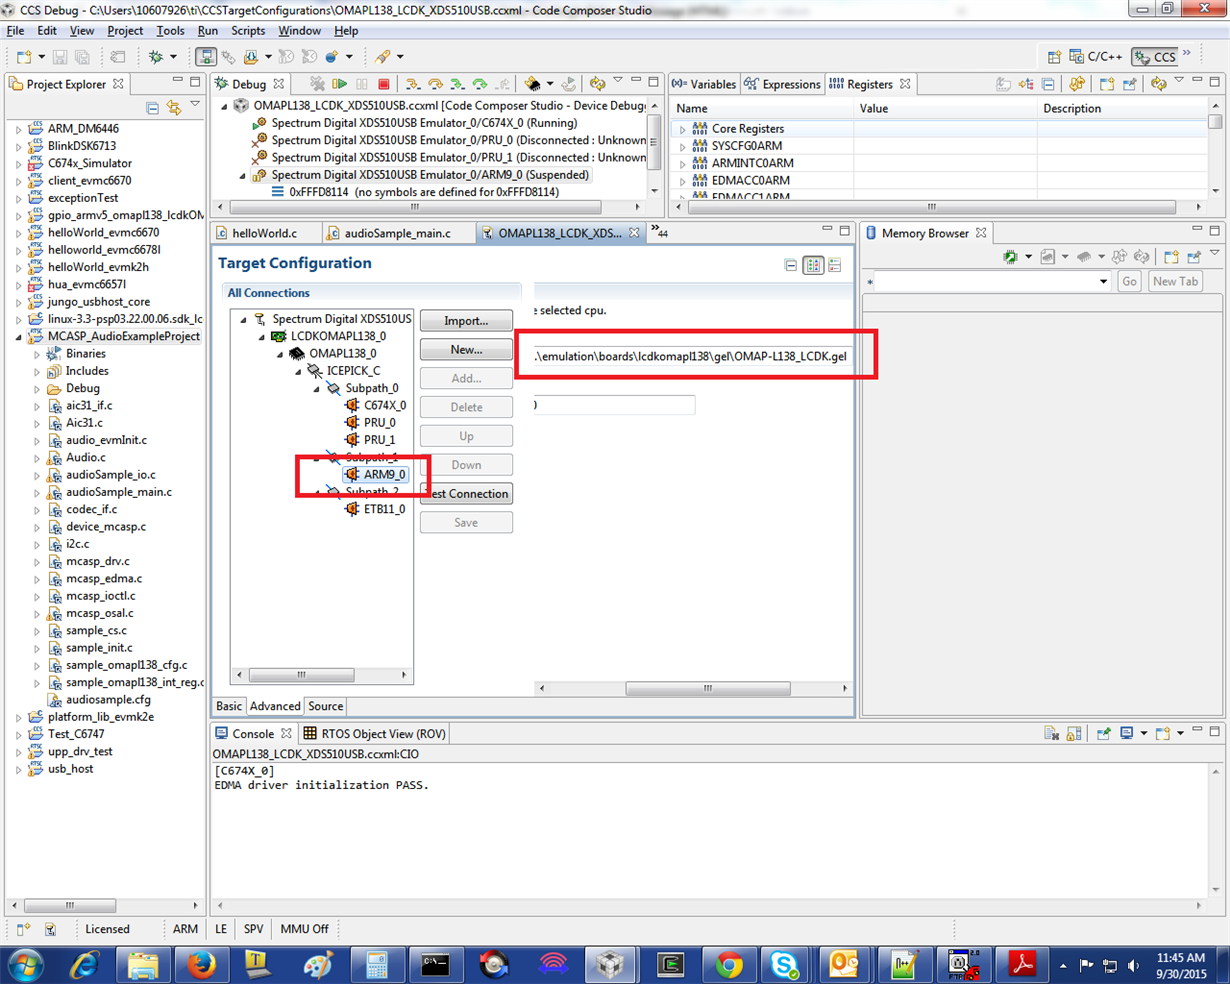This screenshot has height=984, width=1230.
Task: Switch to the Variables tab
Action: (x=704, y=84)
